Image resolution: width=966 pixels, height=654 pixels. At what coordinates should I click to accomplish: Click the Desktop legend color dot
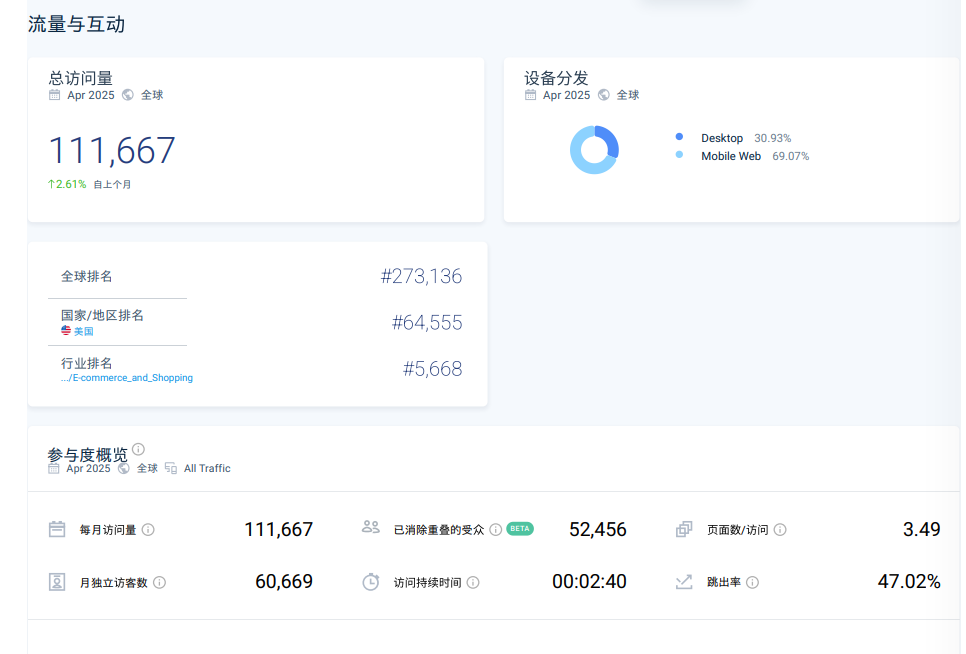click(x=680, y=137)
